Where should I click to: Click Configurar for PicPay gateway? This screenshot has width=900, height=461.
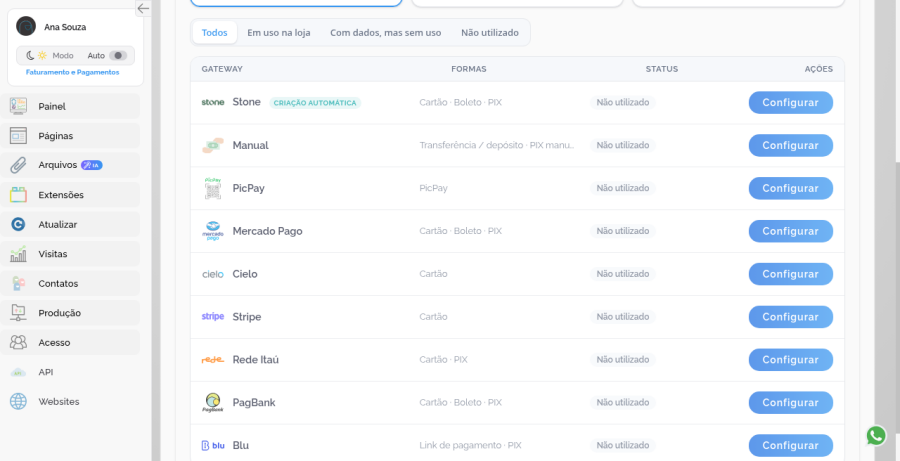(x=790, y=188)
